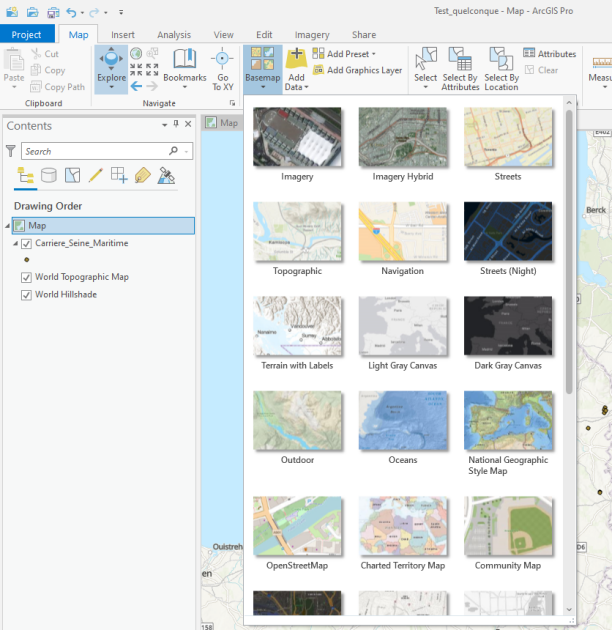The width and height of the screenshot is (612, 630).
Task: Click the magnifier search icon in Contents
Action: [173, 151]
